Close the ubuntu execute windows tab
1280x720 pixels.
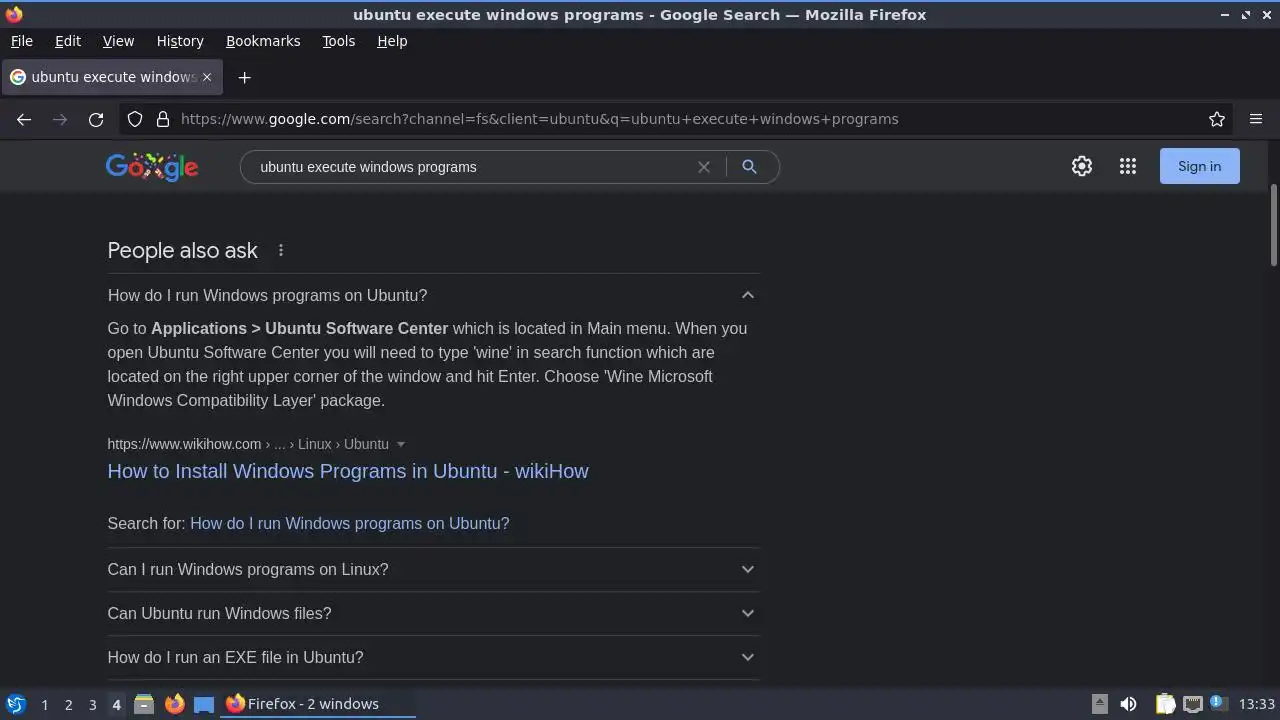(x=207, y=77)
